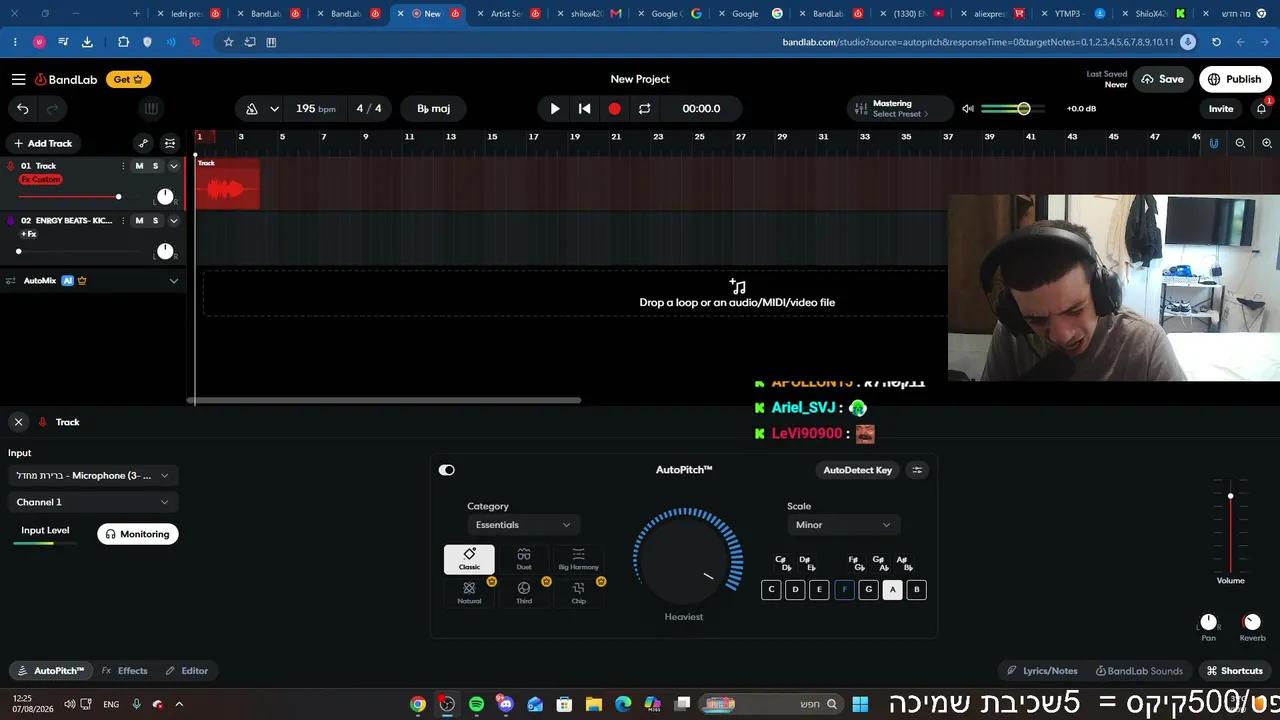1280x720 pixels.
Task: Toggle the snap-to-grid magnet icon
Action: pyautogui.click(x=1214, y=143)
